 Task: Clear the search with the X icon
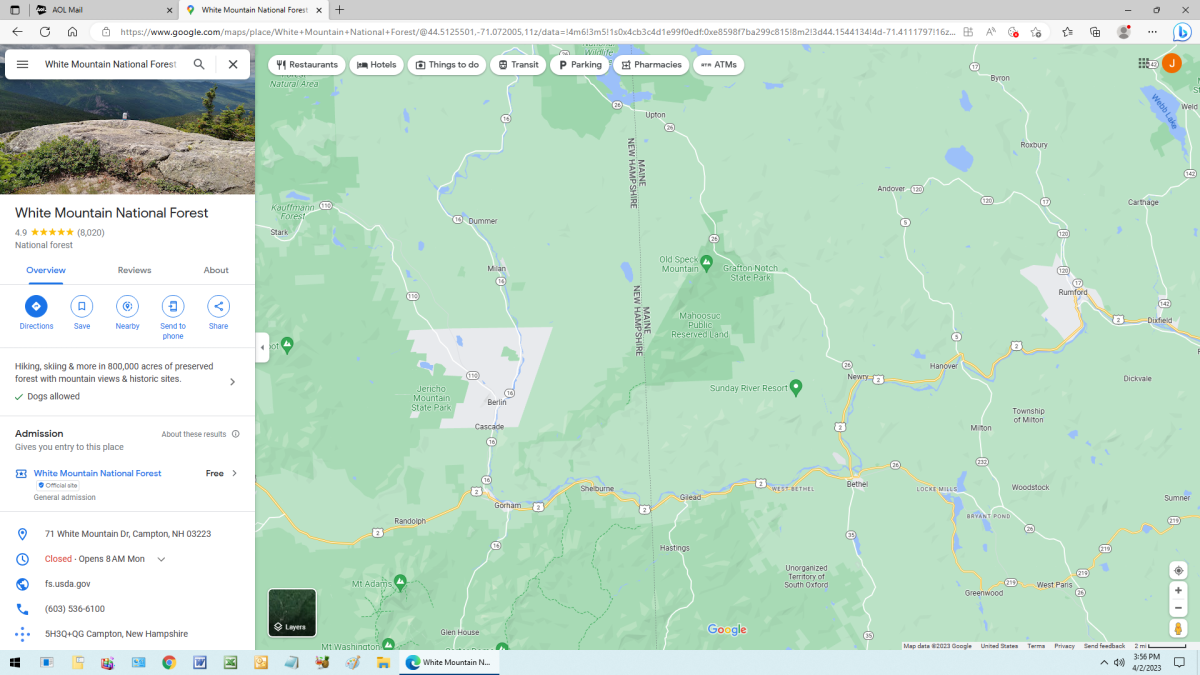point(233,64)
